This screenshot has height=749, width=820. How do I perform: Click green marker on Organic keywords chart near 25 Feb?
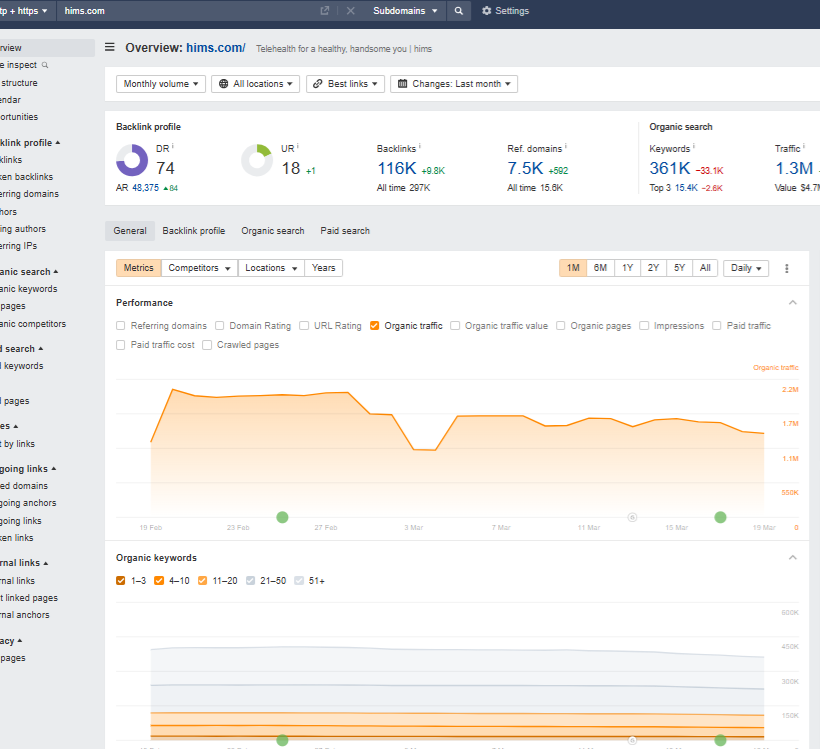click(282, 740)
